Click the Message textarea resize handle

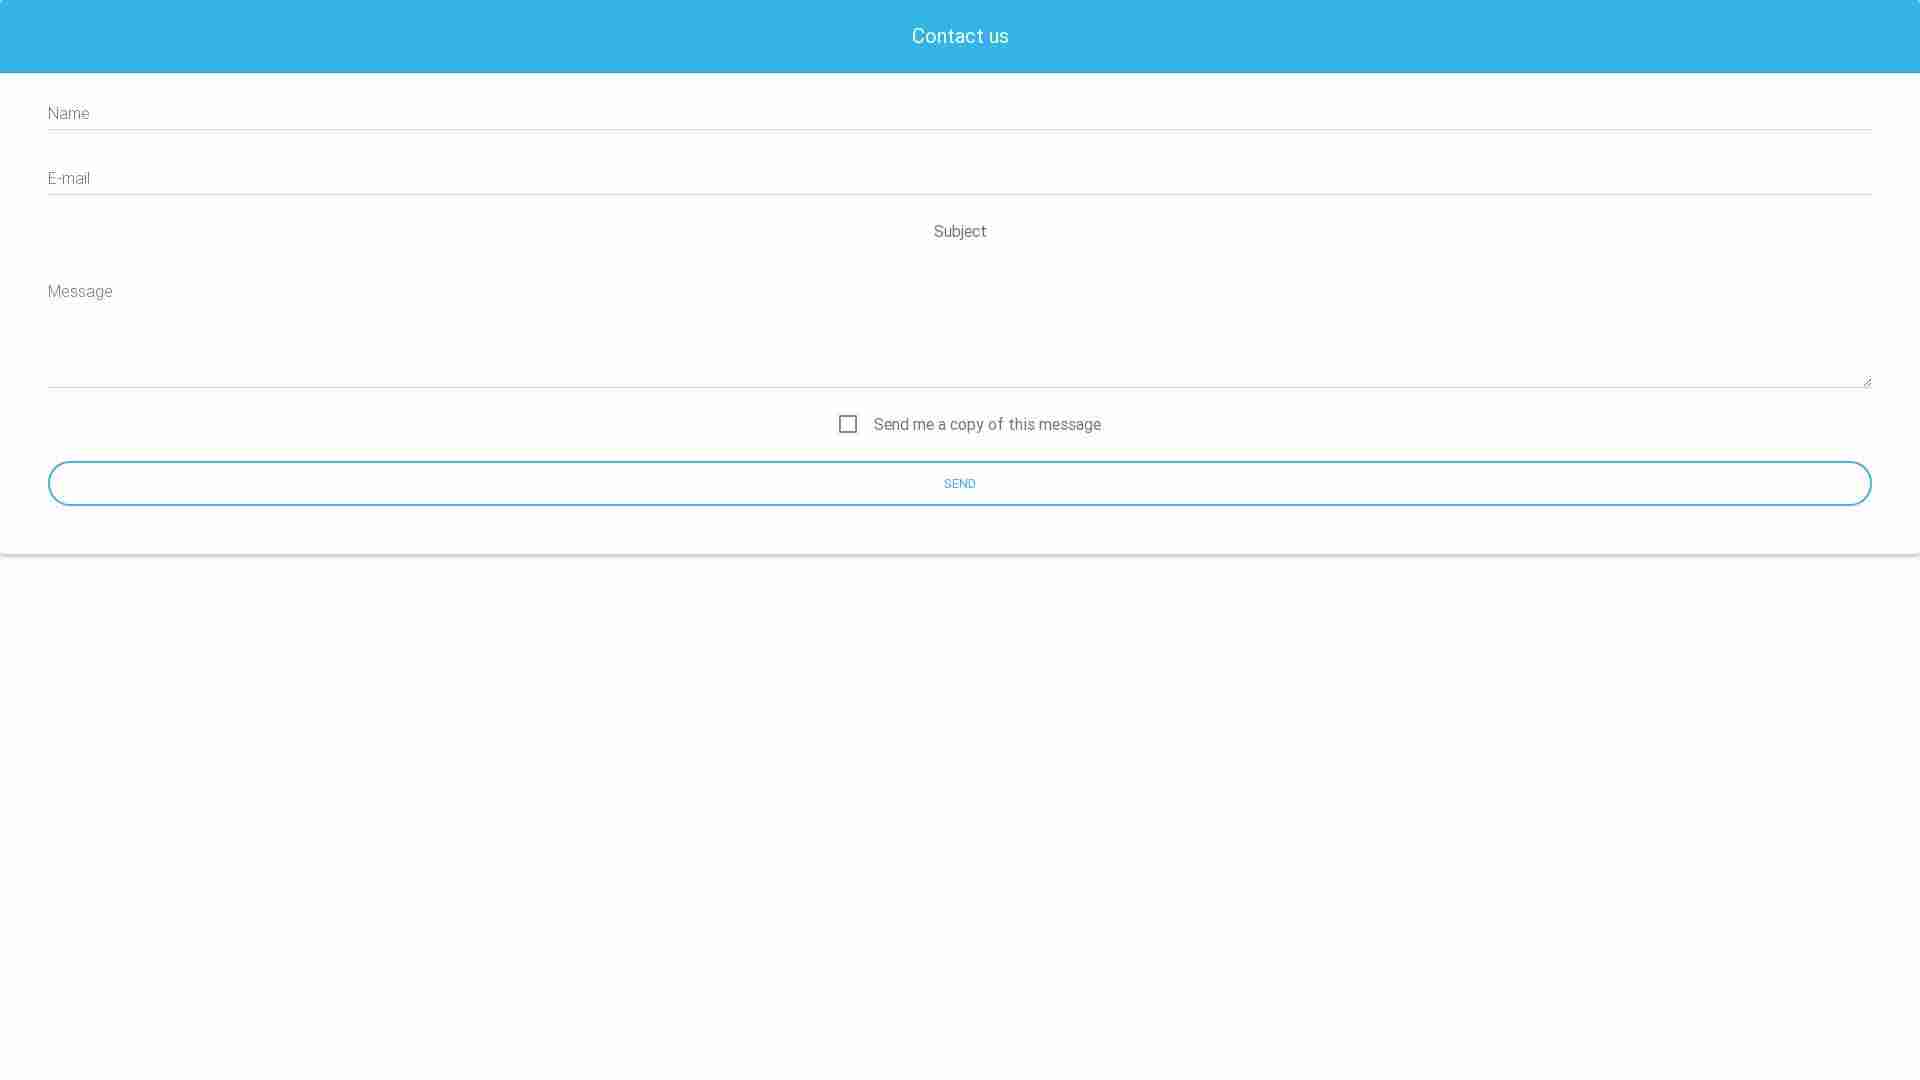pos(1866,382)
